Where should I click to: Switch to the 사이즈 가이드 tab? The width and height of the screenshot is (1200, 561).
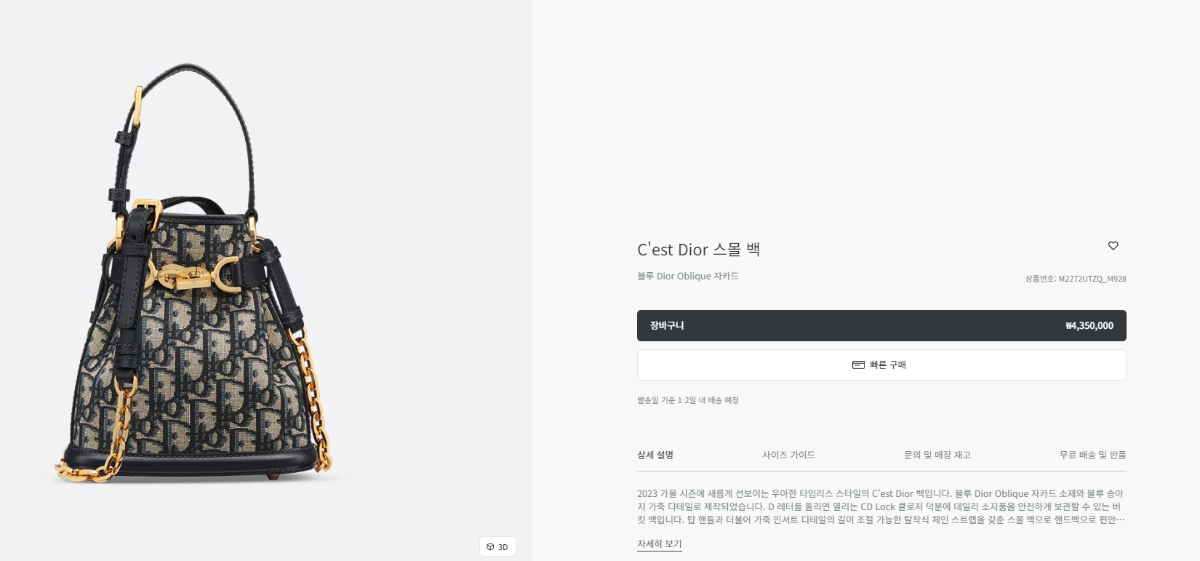click(788, 455)
